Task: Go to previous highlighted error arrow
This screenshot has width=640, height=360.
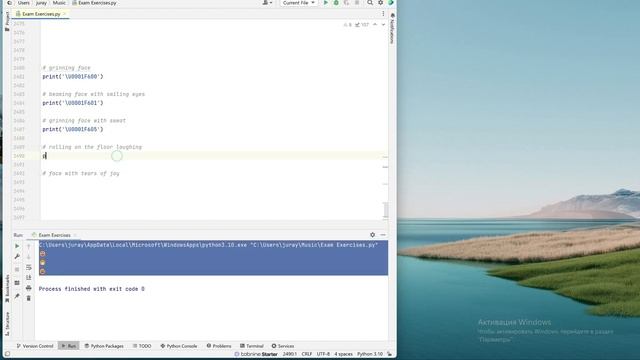Action: tap(375, 25)
